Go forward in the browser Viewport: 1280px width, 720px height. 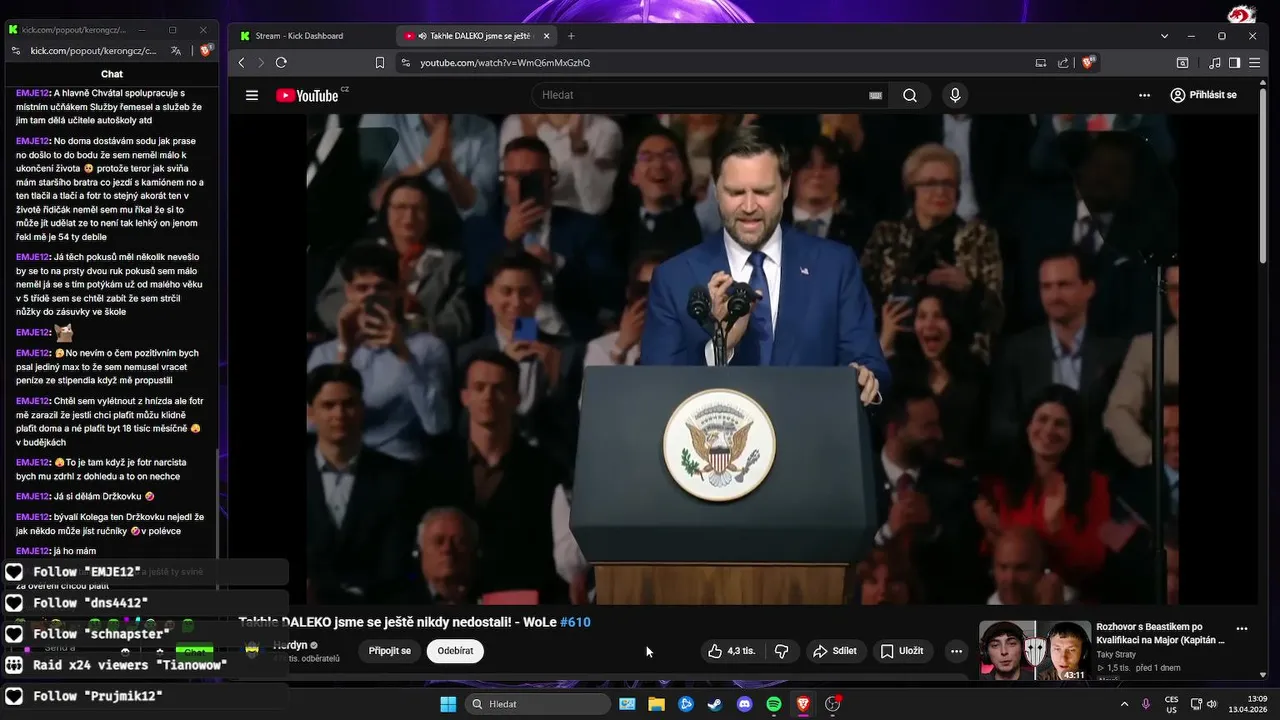pos(261,62)
